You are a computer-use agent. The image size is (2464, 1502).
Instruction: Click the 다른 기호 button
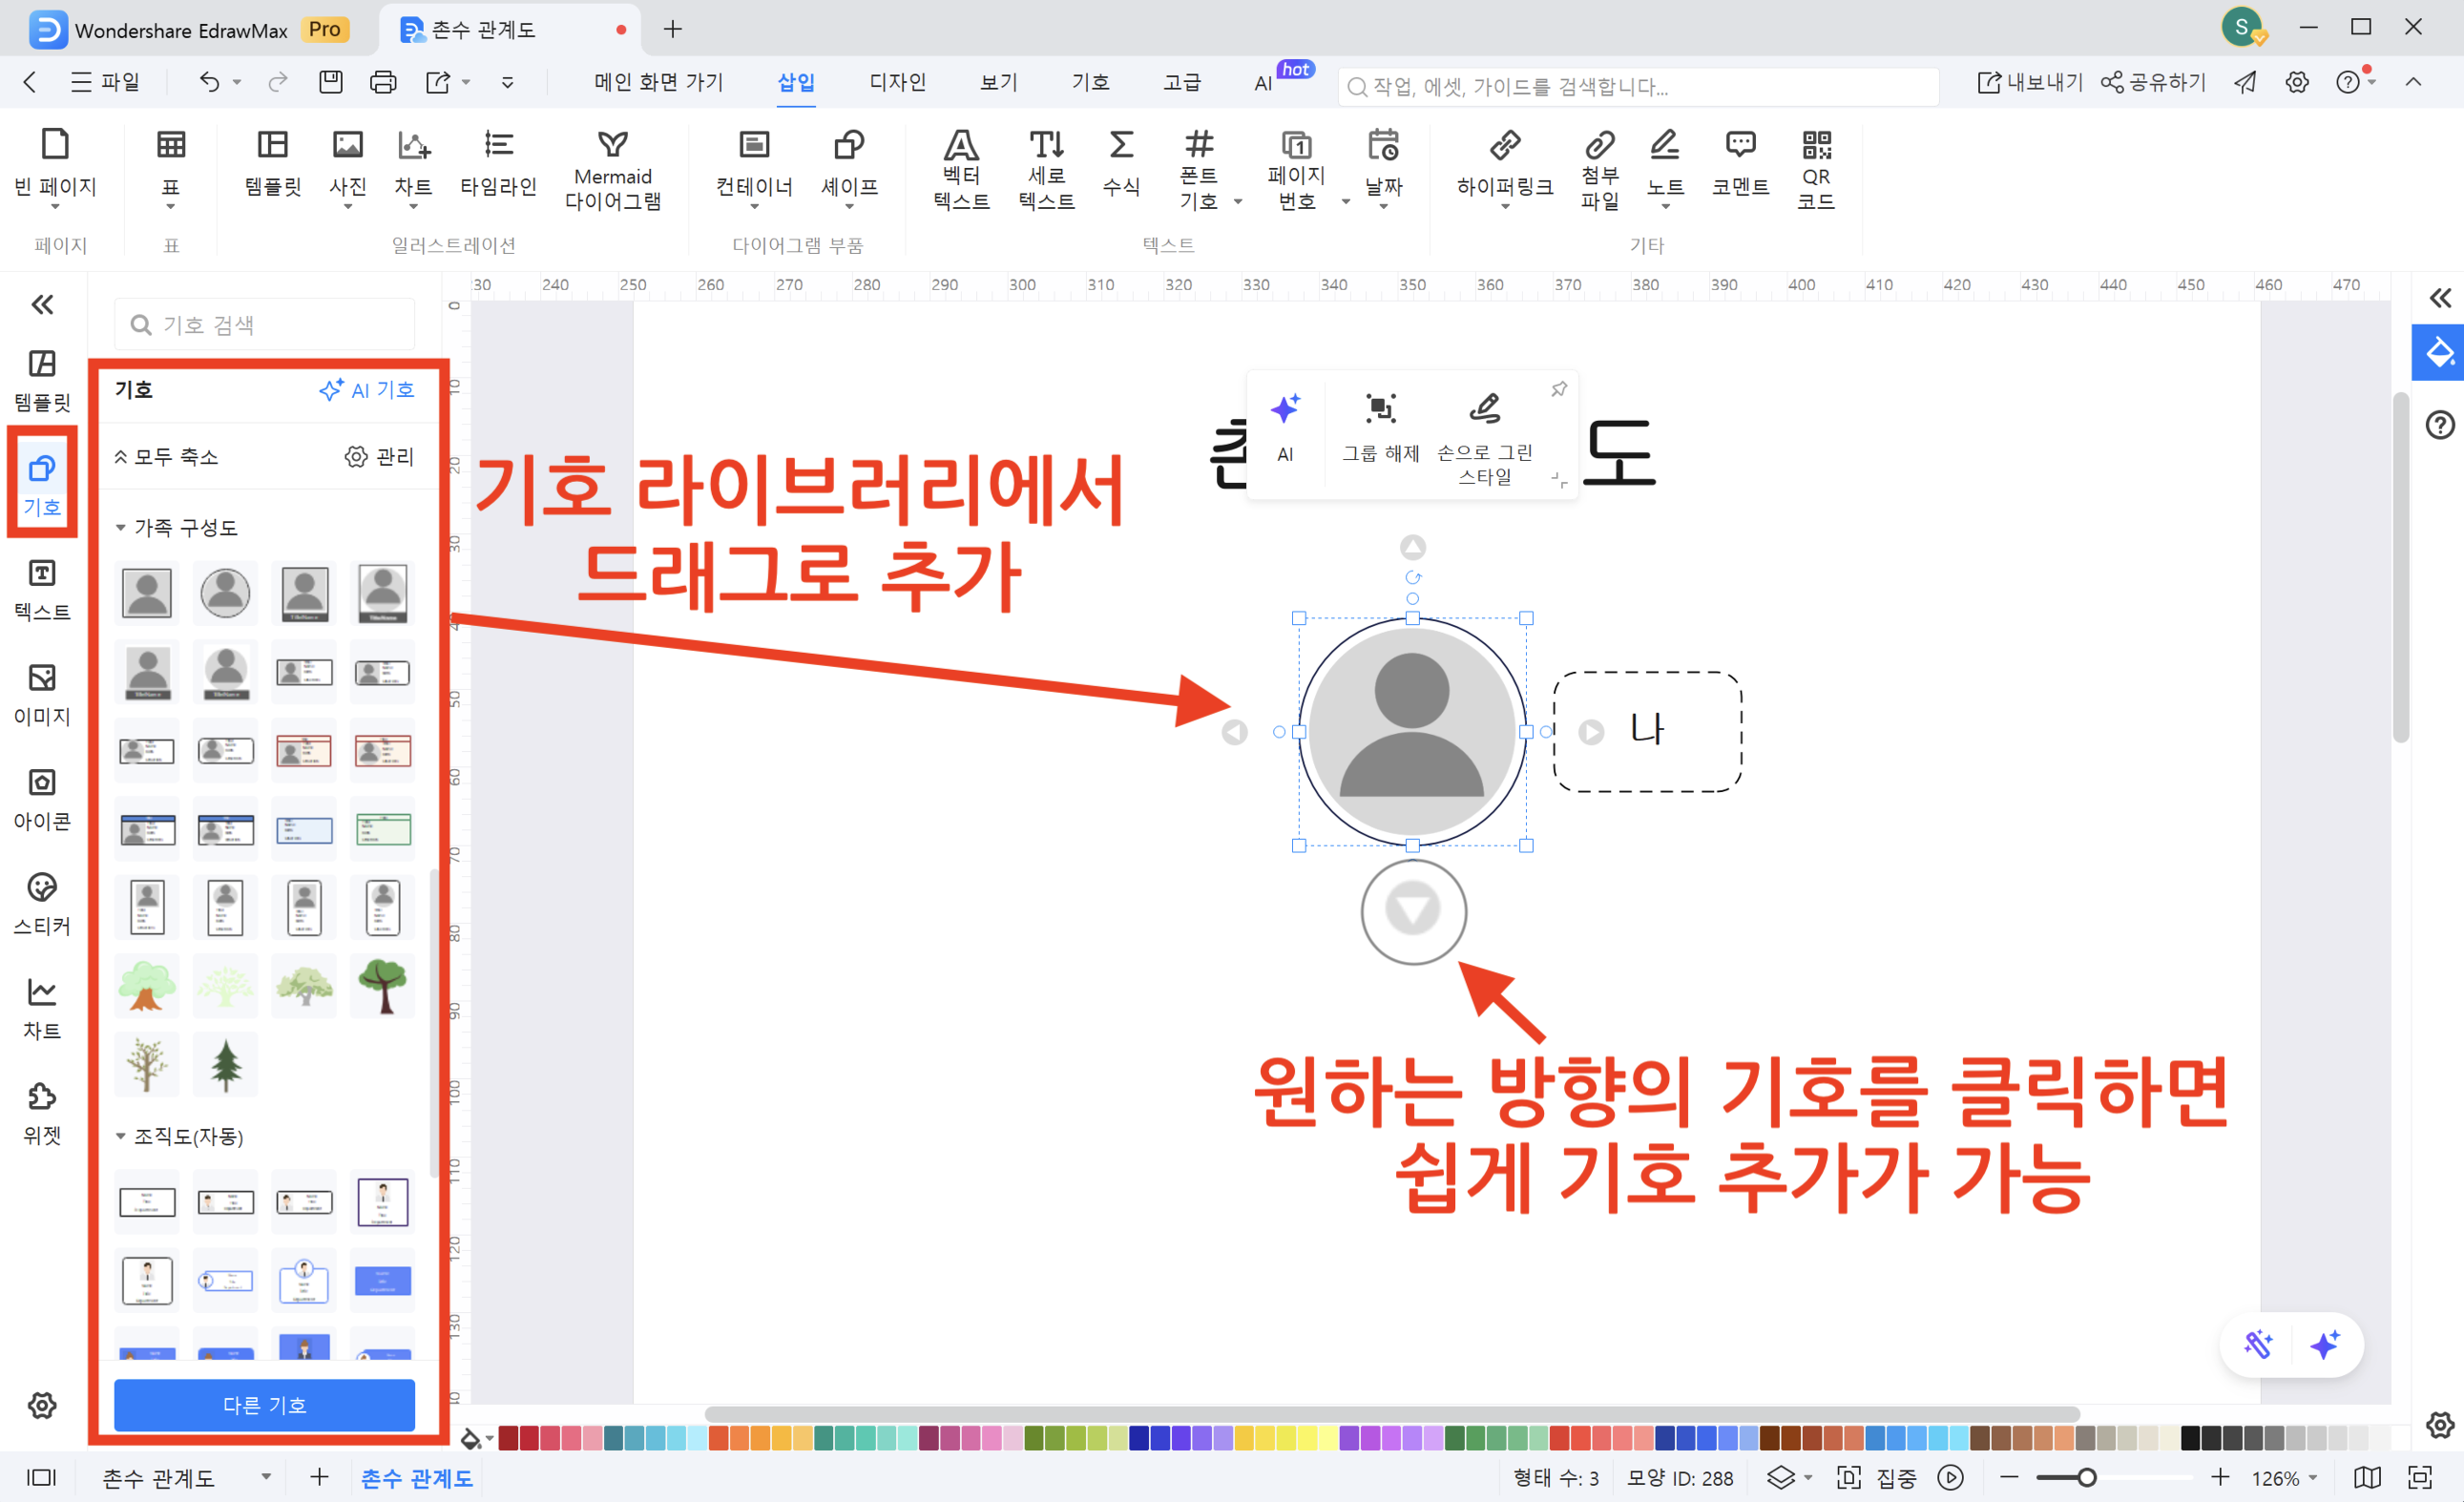tap(264, 1404)
